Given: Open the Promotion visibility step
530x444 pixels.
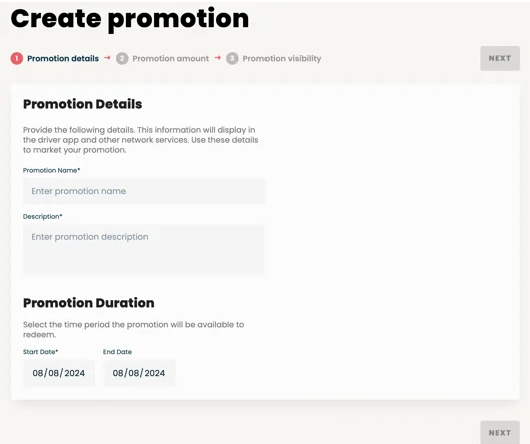Looking at the screenshot, I should pos(282,58).
